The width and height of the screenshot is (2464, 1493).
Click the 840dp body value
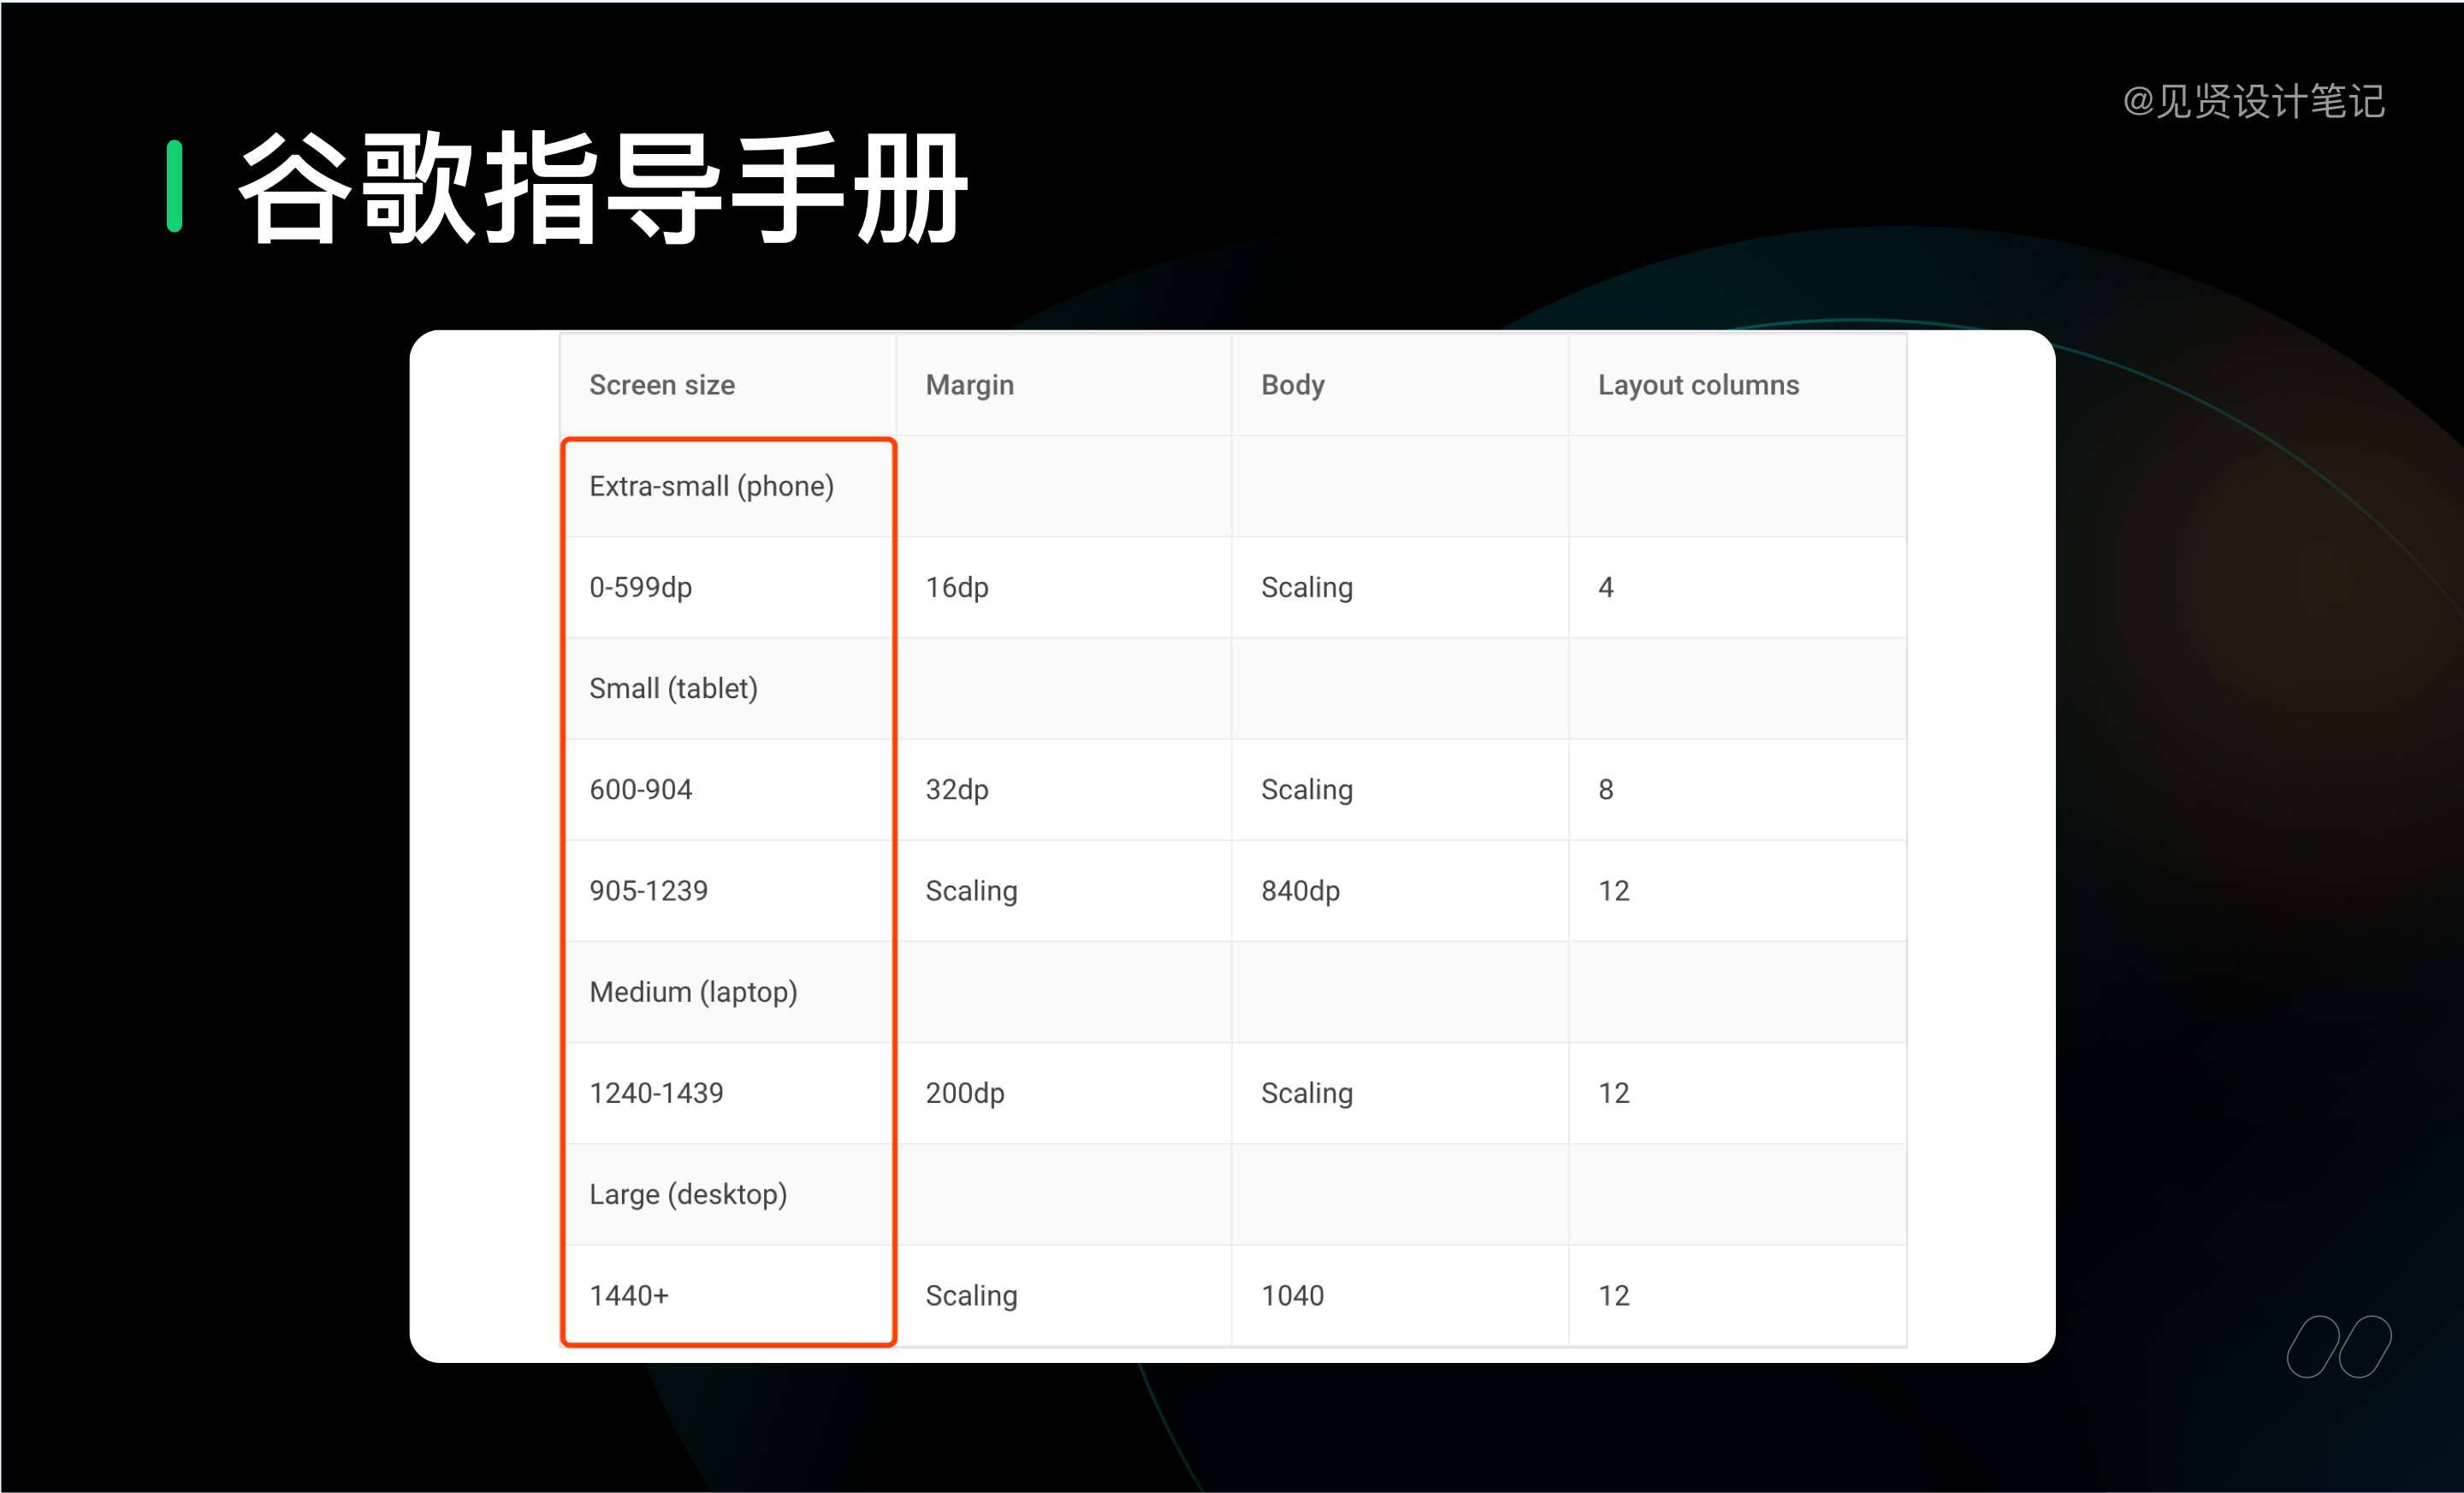coord(1299,890)
